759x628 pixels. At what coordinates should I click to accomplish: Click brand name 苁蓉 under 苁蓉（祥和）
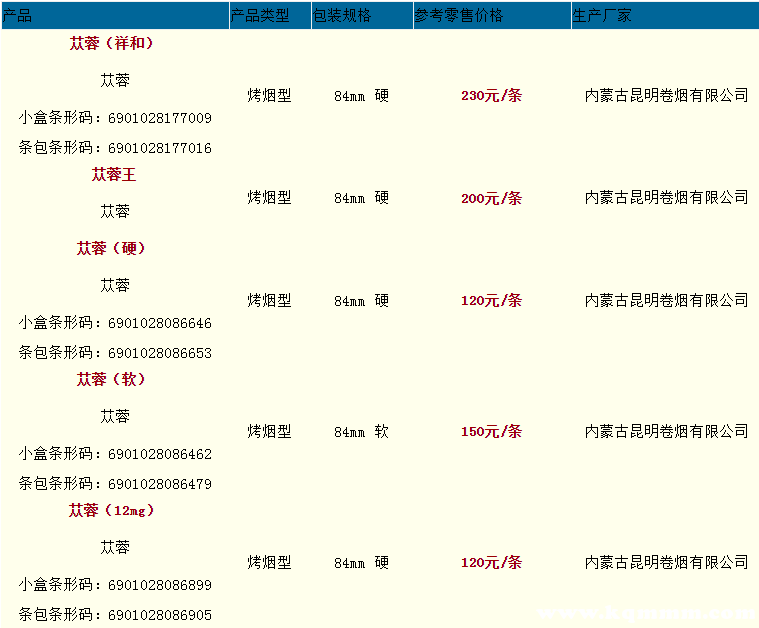(x=115, y=80)
